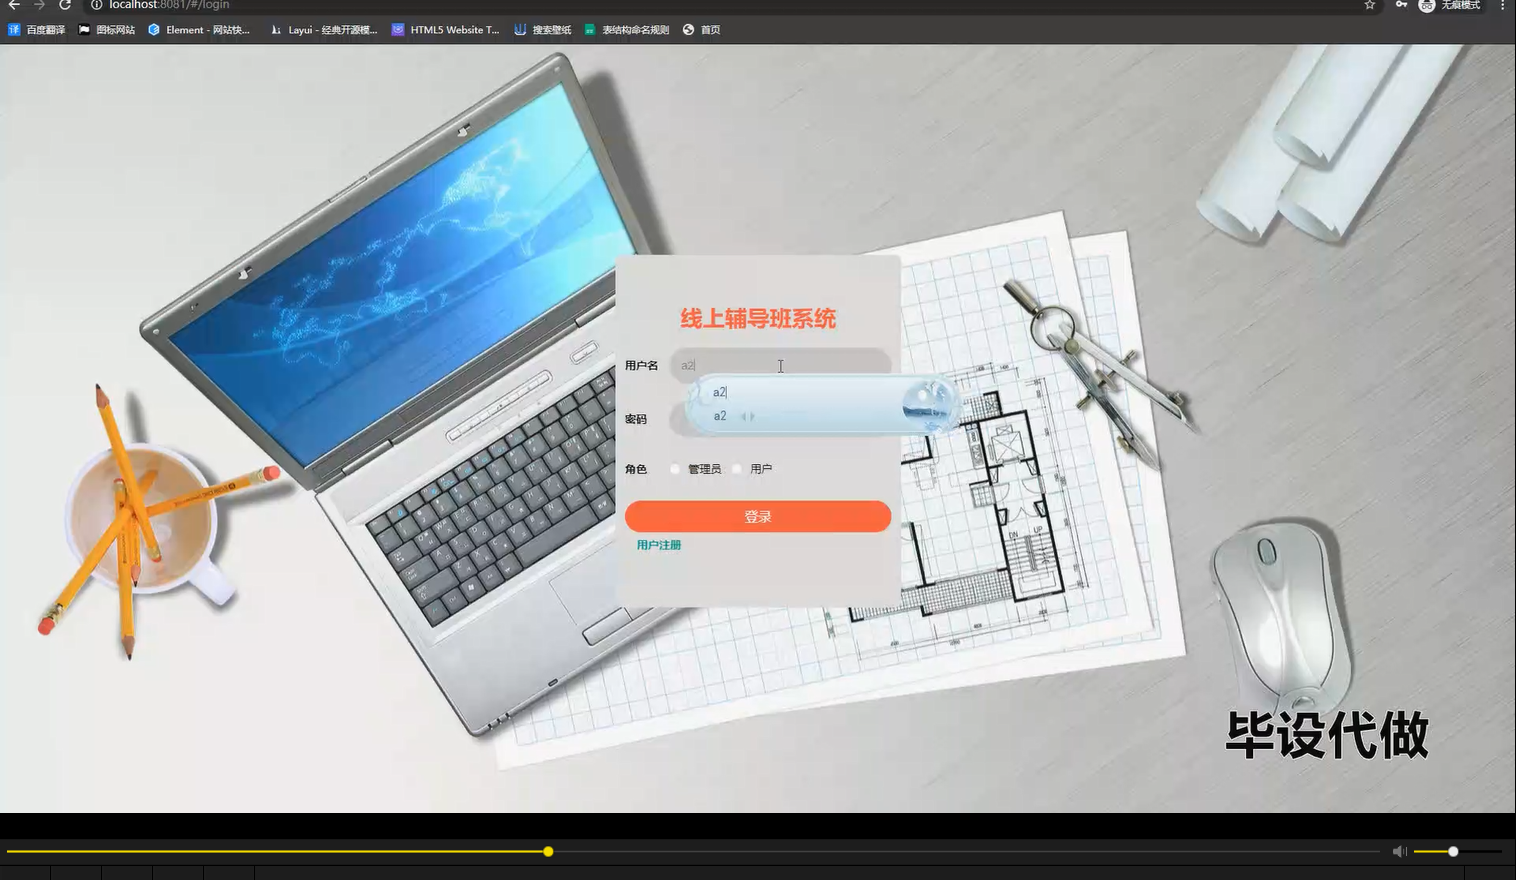The height and width of the screenshot is (880, 1516).
Task: Select the 用户 role radio button
Action: pos(737,468)
